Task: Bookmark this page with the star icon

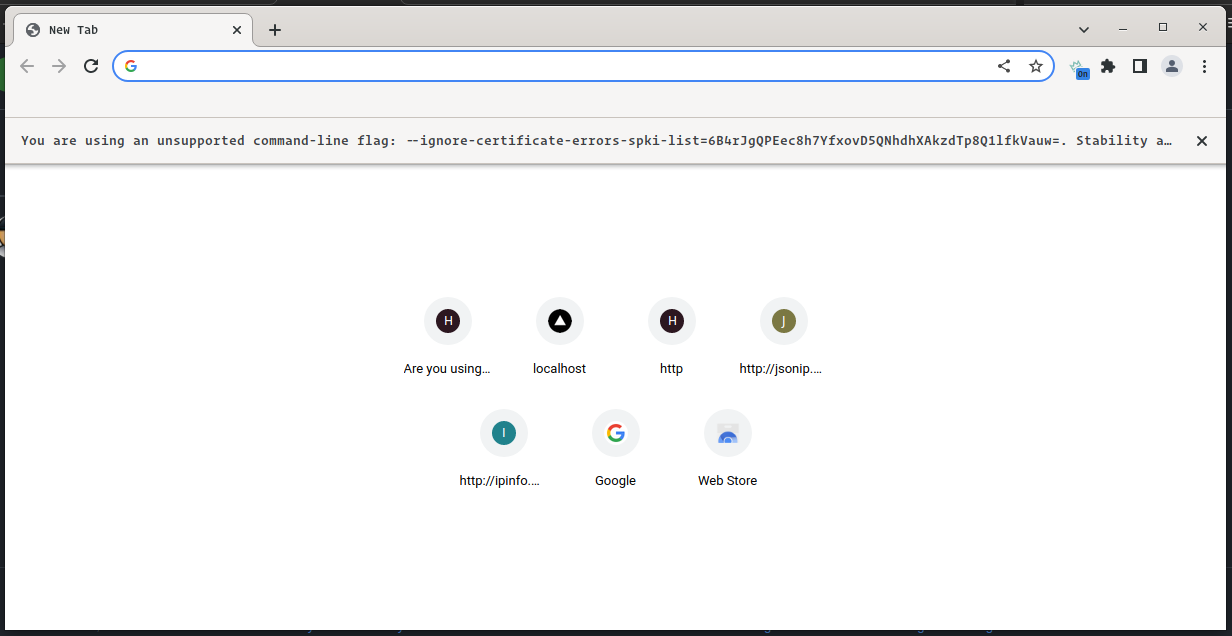Action: (x=1035, y=66)
